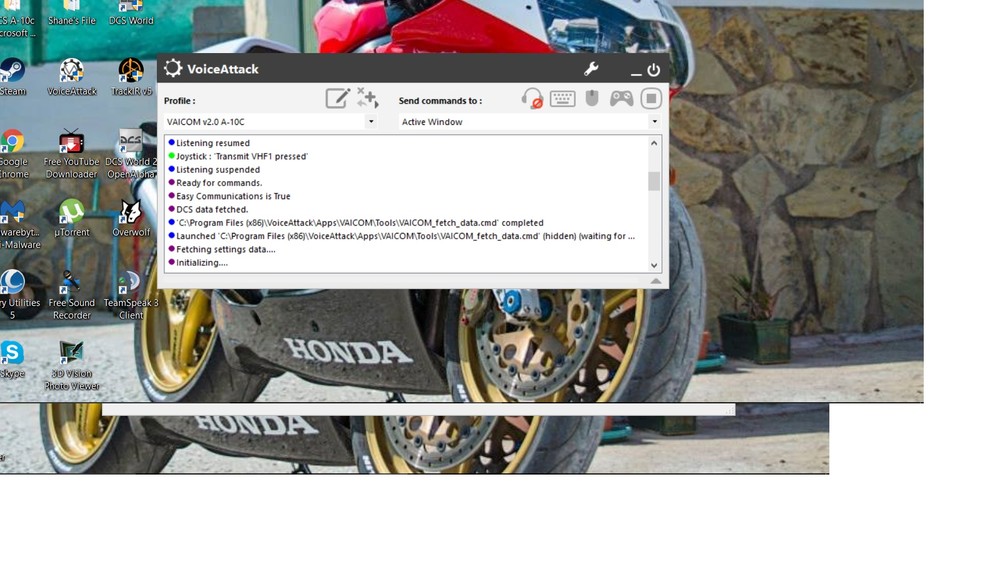Click the TrackIR v5 desktop icon

coord(131,77)
